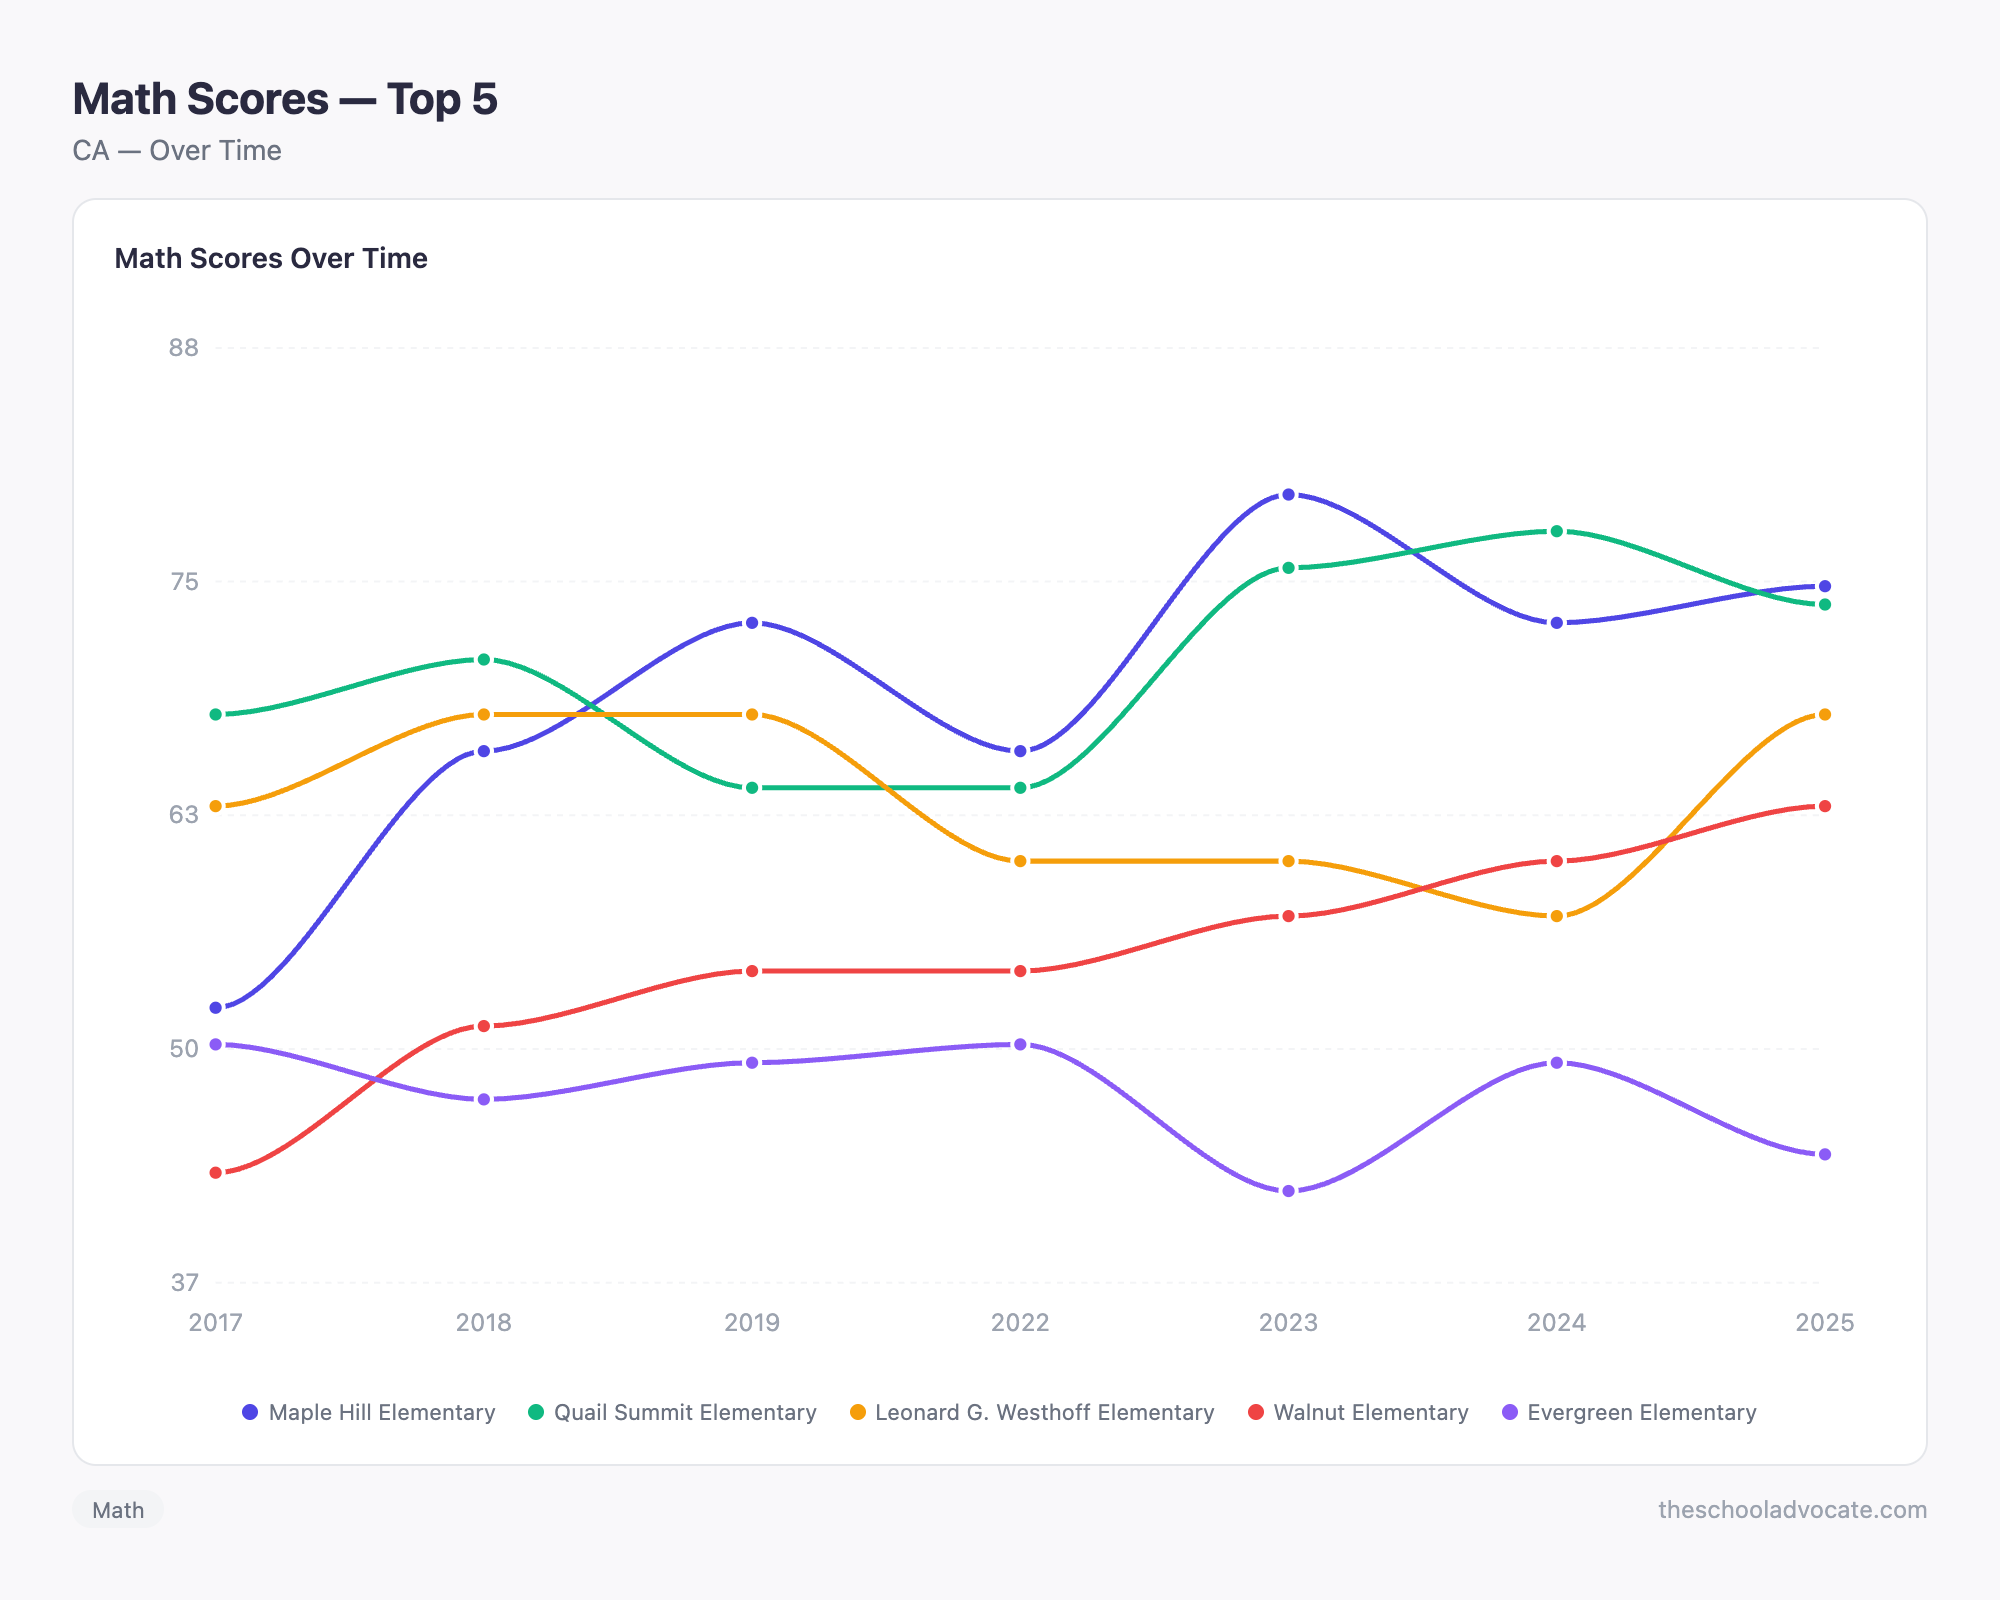Select Westhoff's 2024 data point
The width and height of the screenshot is (2000, 1600).
(x=1556, y=916)
